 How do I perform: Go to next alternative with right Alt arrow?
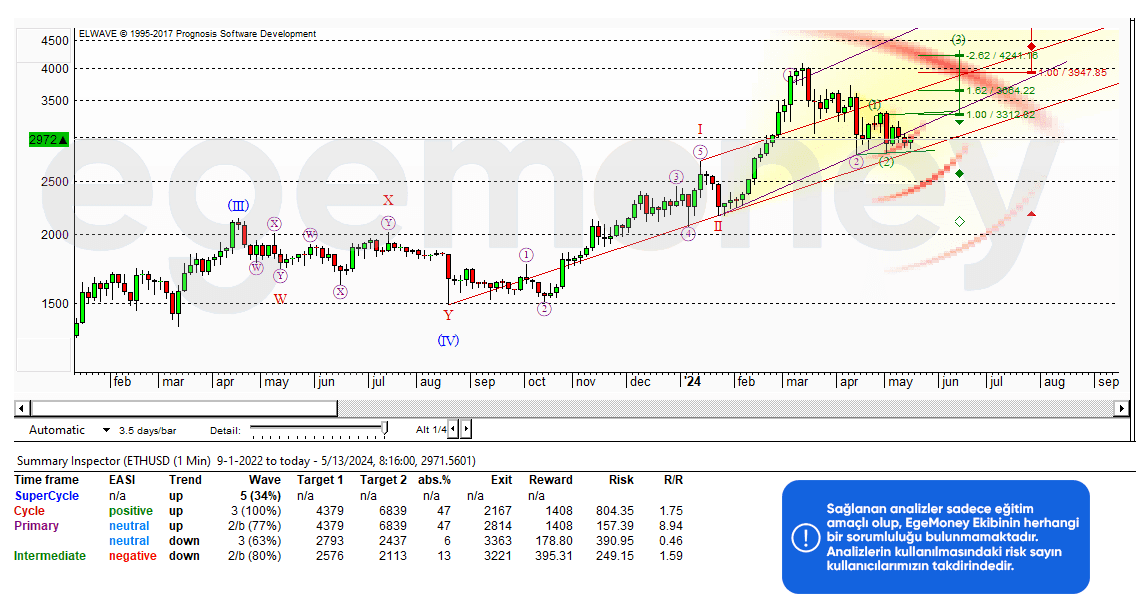coord(466,429)
